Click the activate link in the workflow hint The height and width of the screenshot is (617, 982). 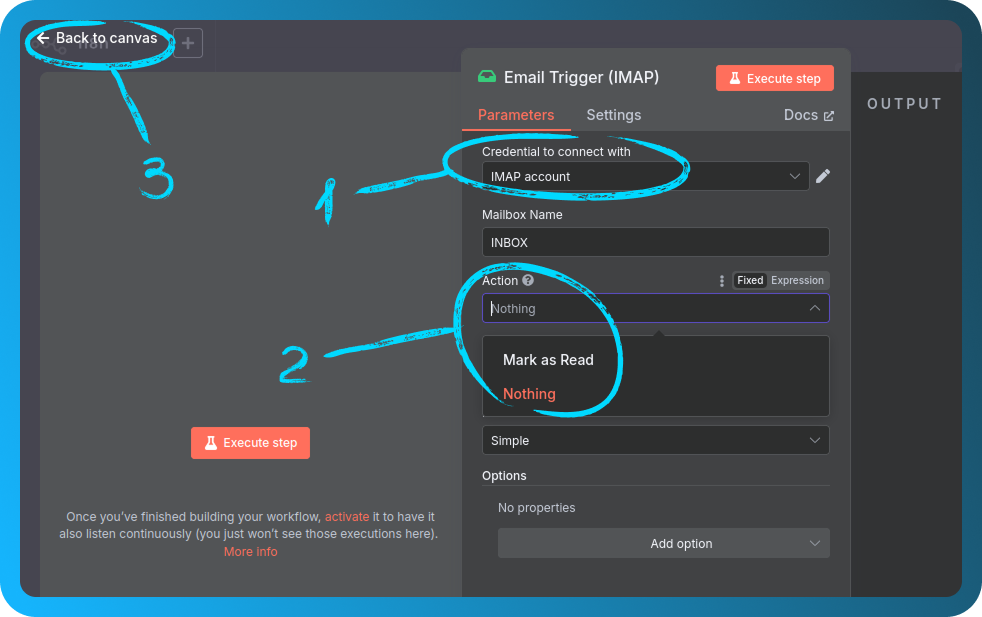tap(346, 517)
